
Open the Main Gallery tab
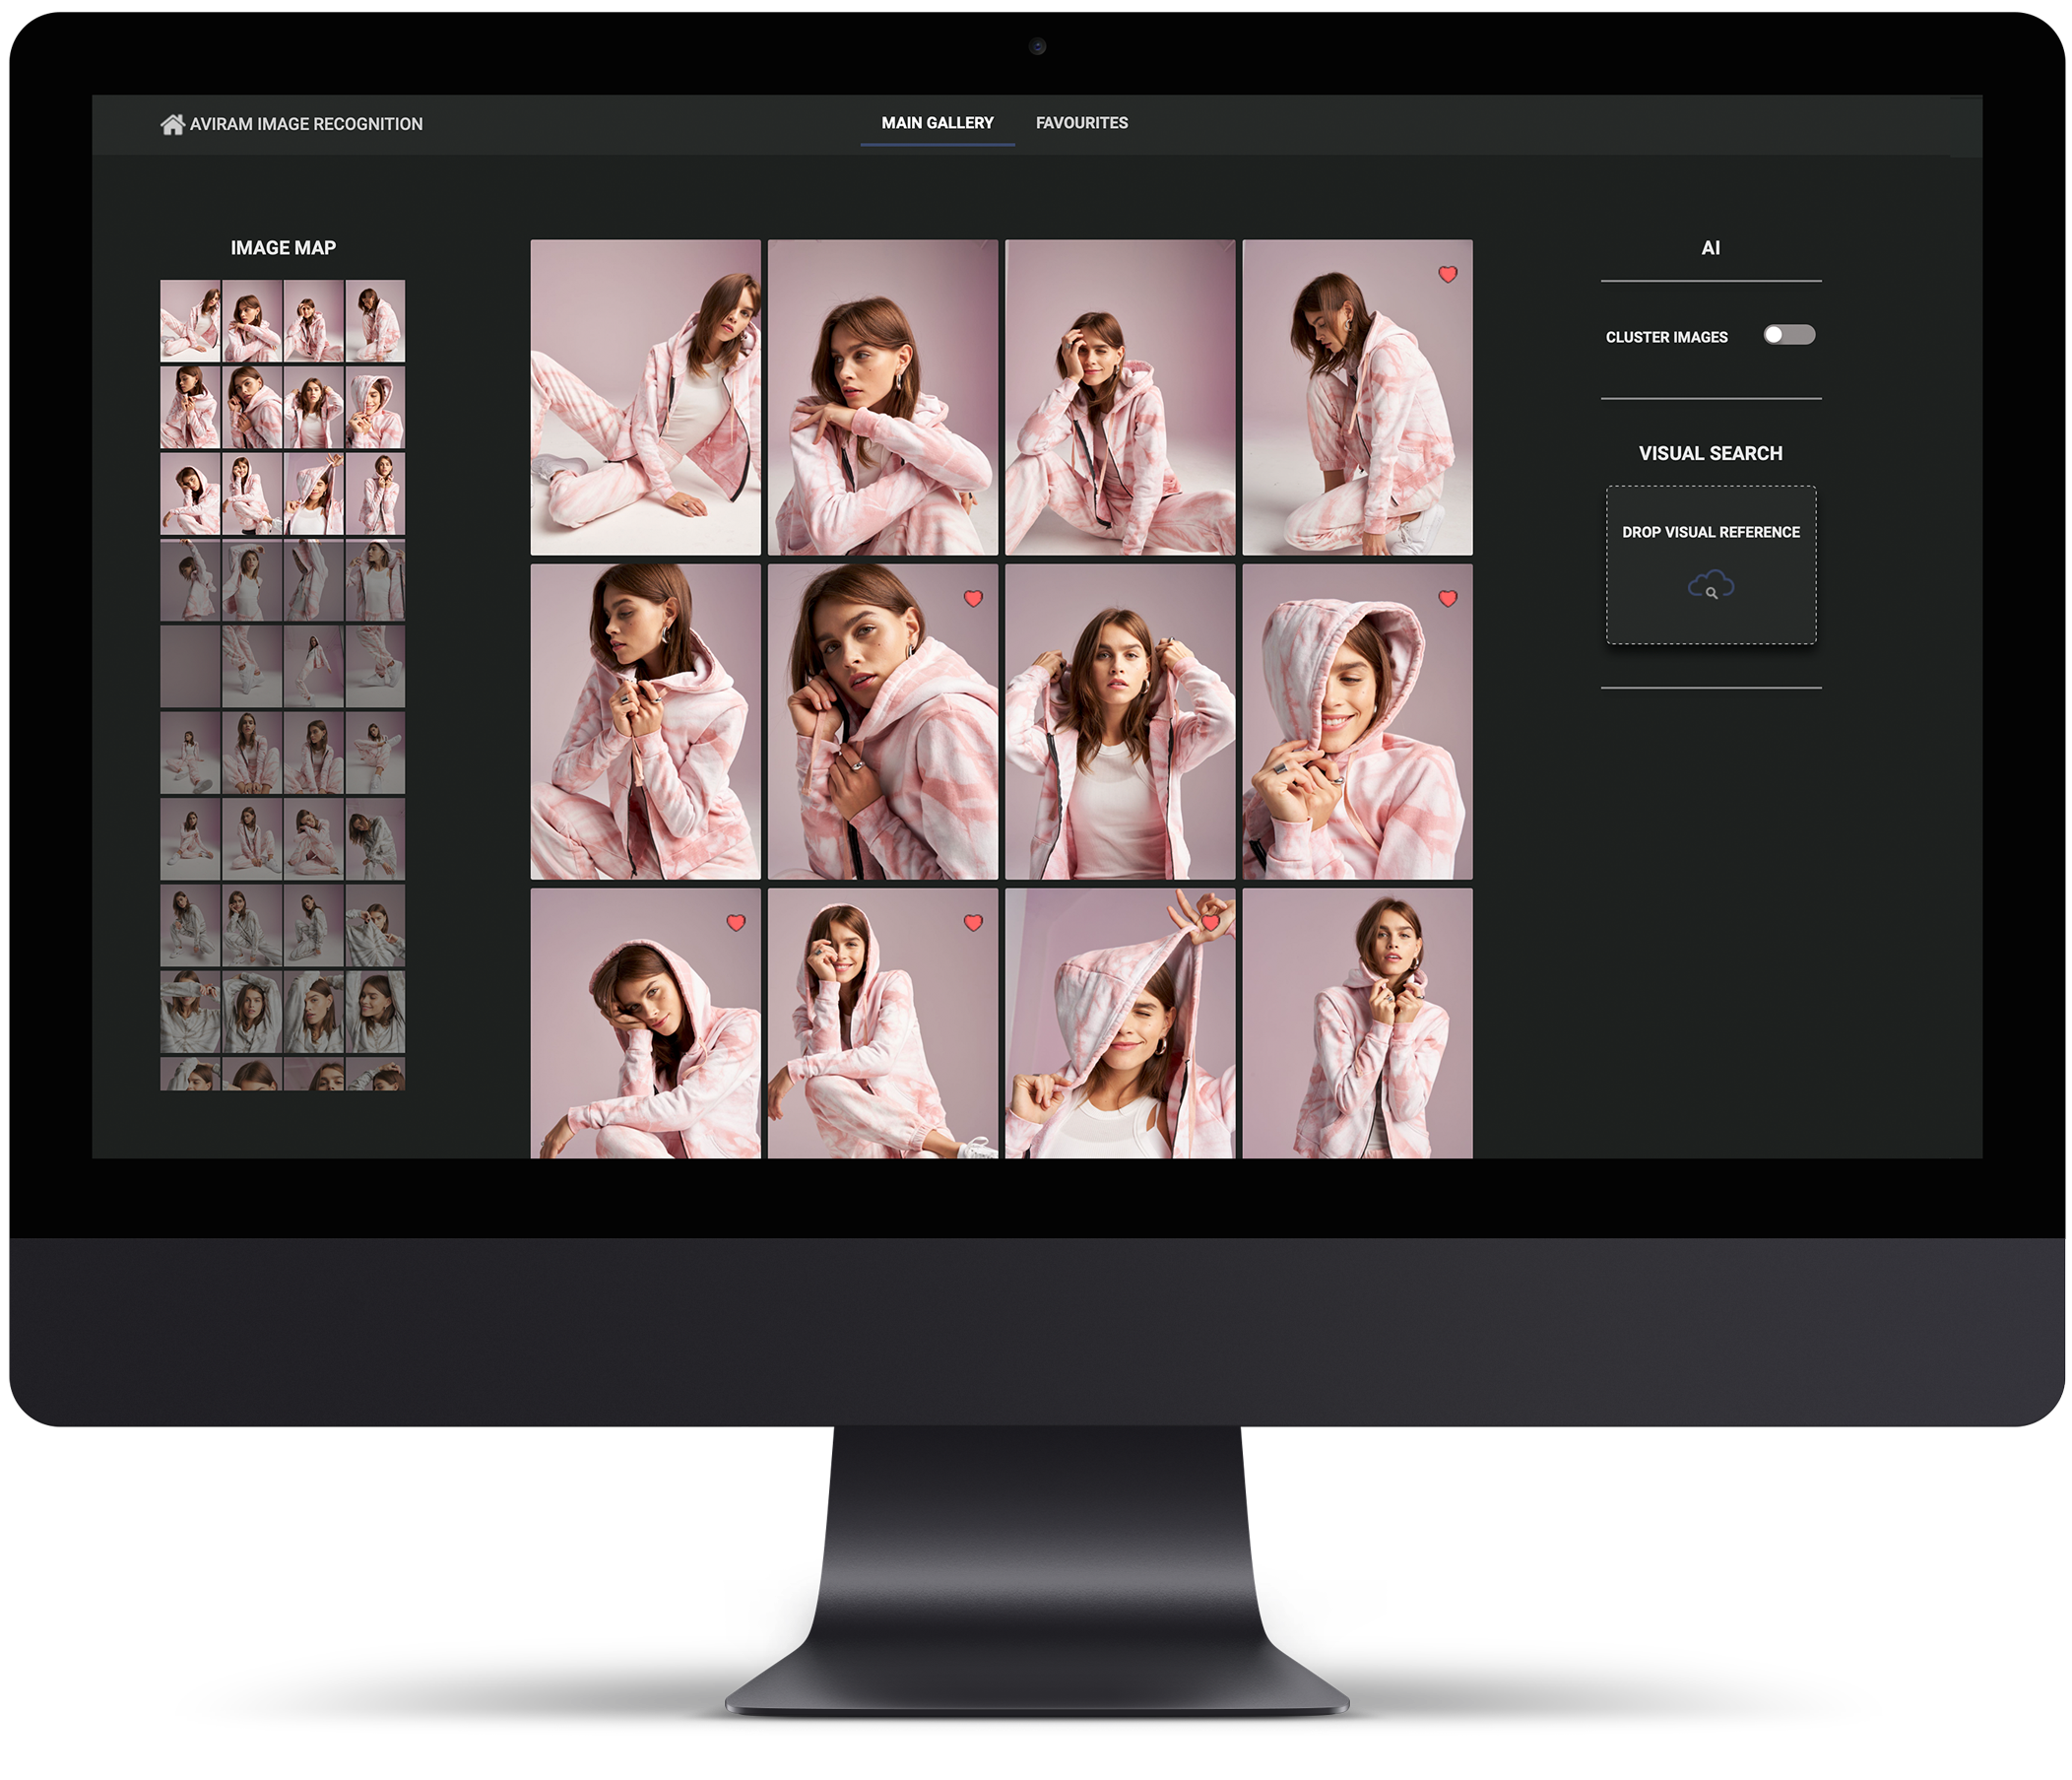click(x=937, y=123)
